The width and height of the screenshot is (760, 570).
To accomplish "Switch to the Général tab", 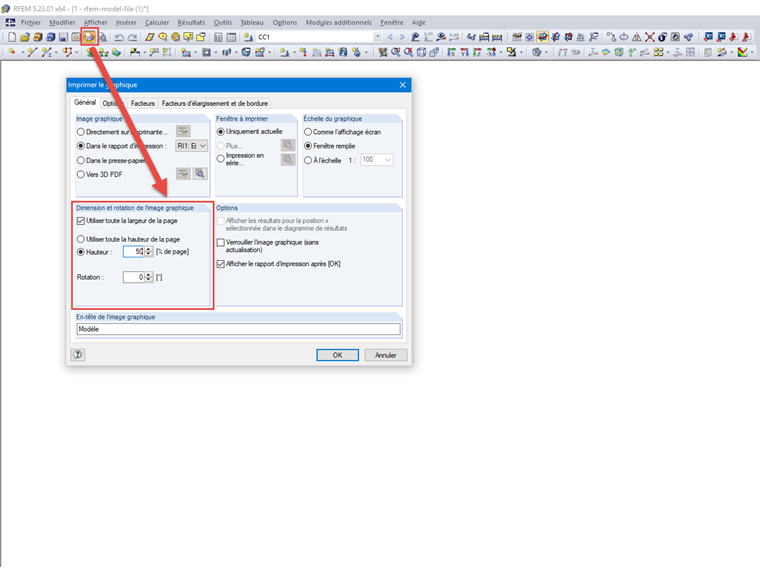I will click(x=85, y=102).
